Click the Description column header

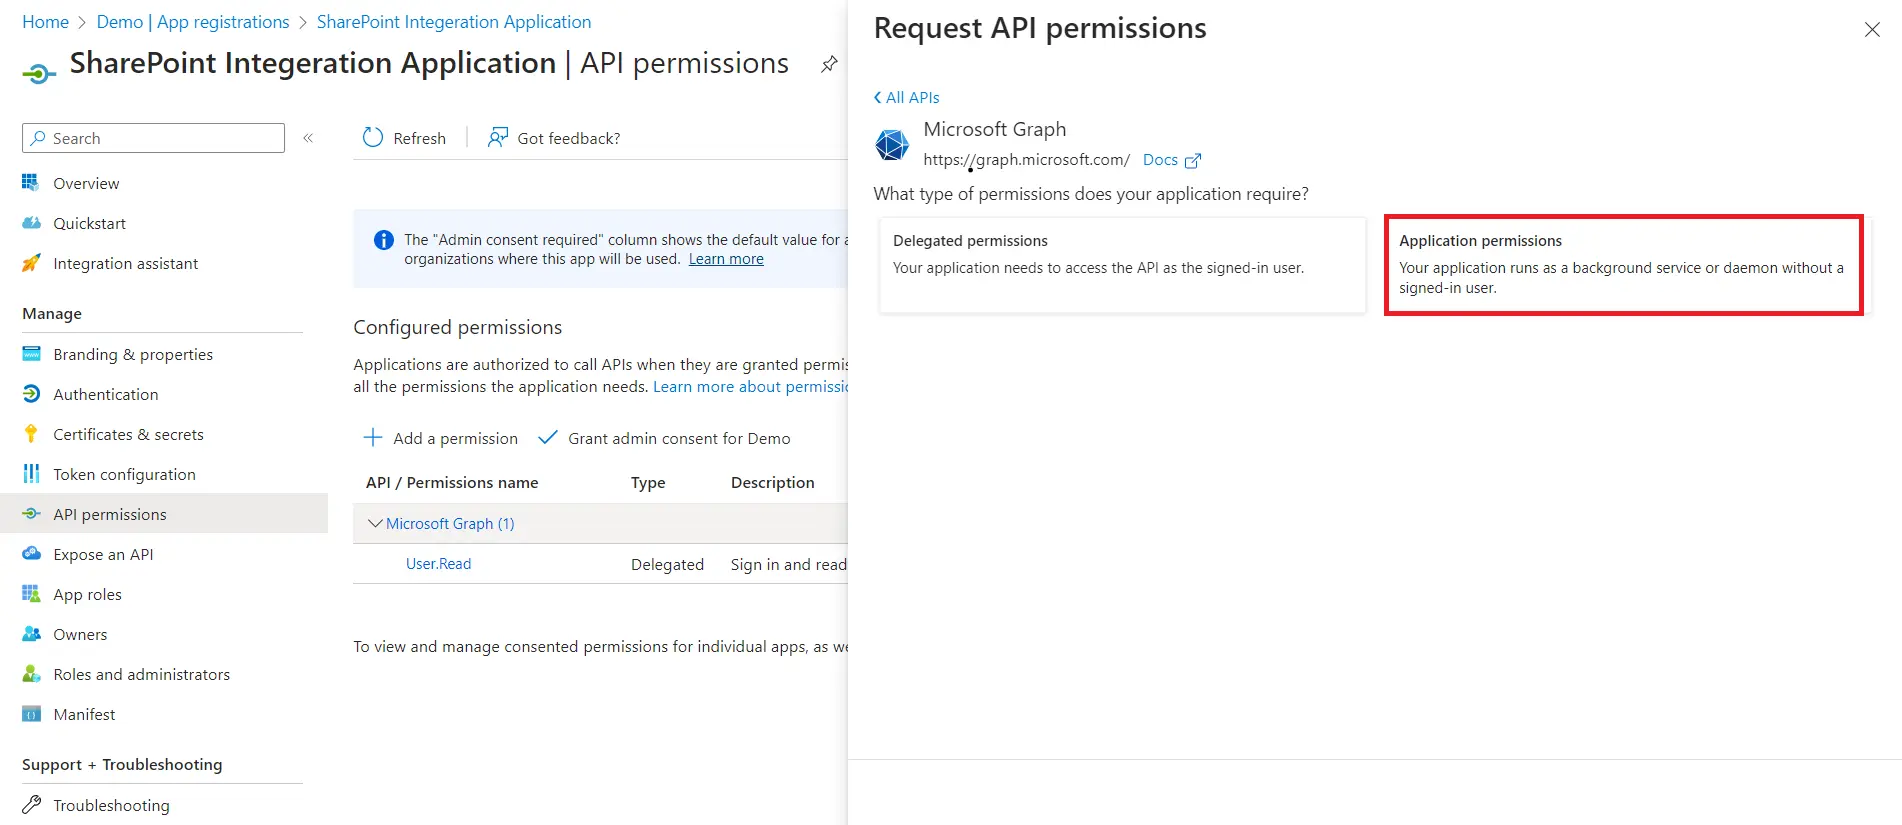coord(773,482)
